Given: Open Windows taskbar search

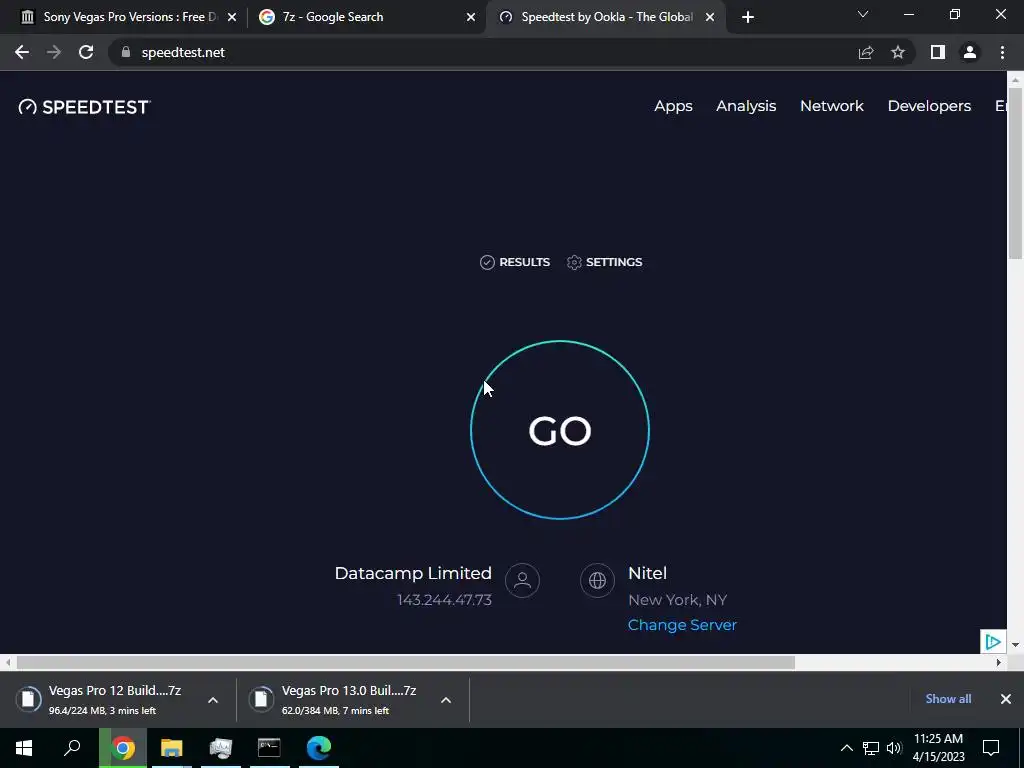Looking at the screenshot, I should [x=72, y=748].
